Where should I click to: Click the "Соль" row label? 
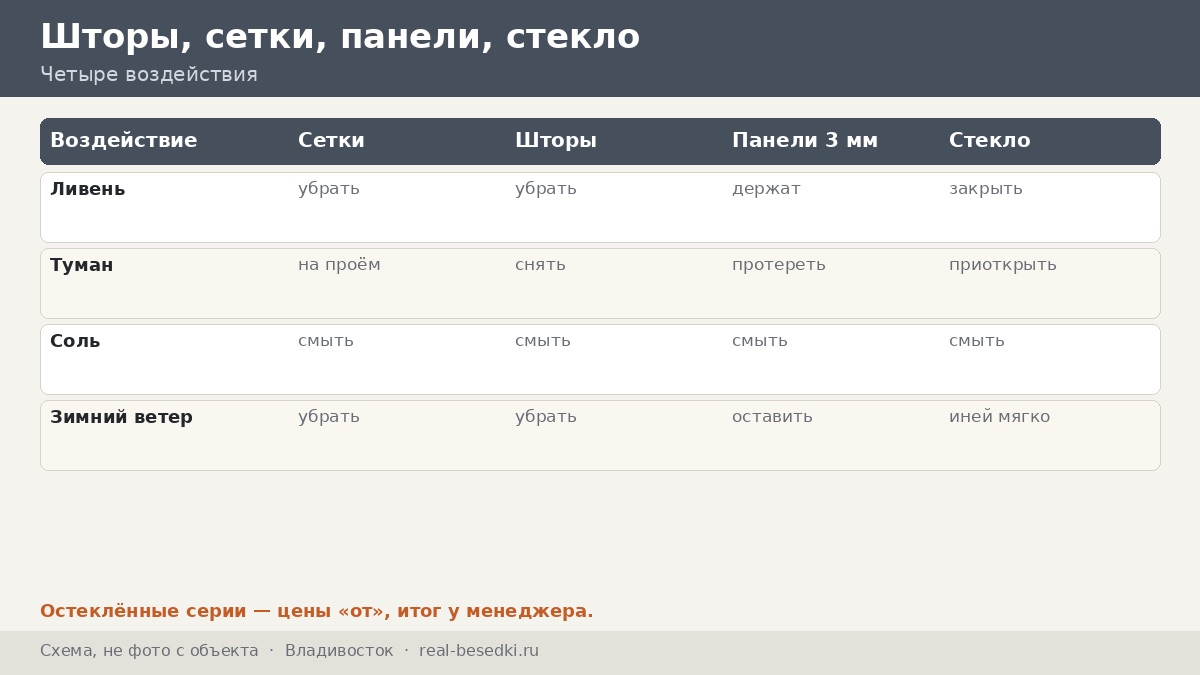pyautogui.click(x=75, y=341)
